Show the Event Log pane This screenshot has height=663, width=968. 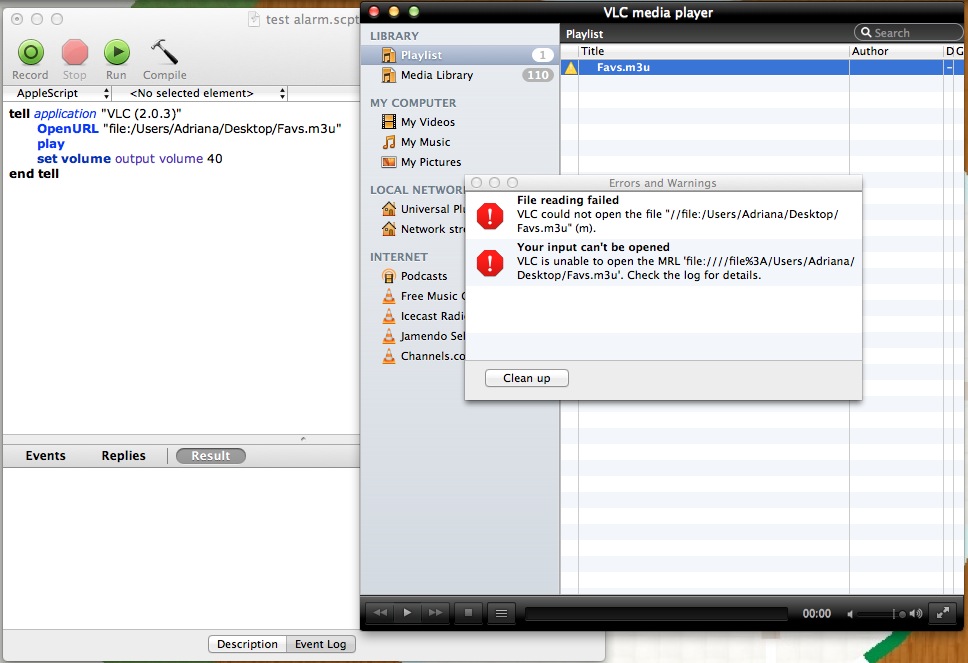tap(320, 644)
